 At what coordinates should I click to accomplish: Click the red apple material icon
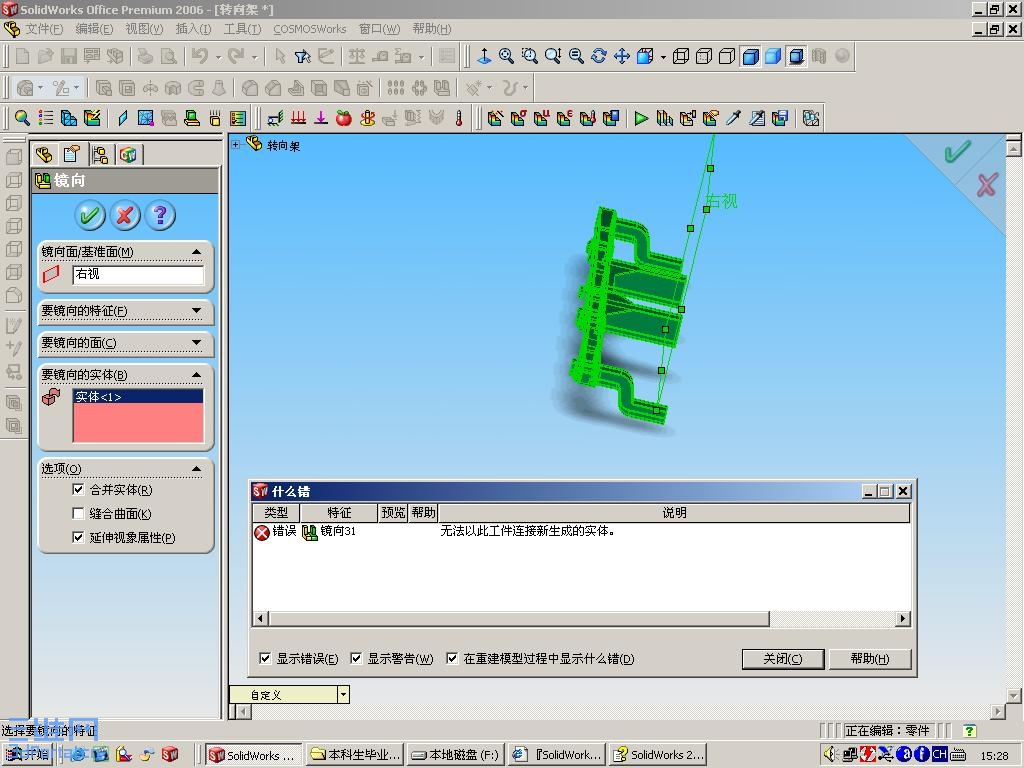(x=344, y=118)
